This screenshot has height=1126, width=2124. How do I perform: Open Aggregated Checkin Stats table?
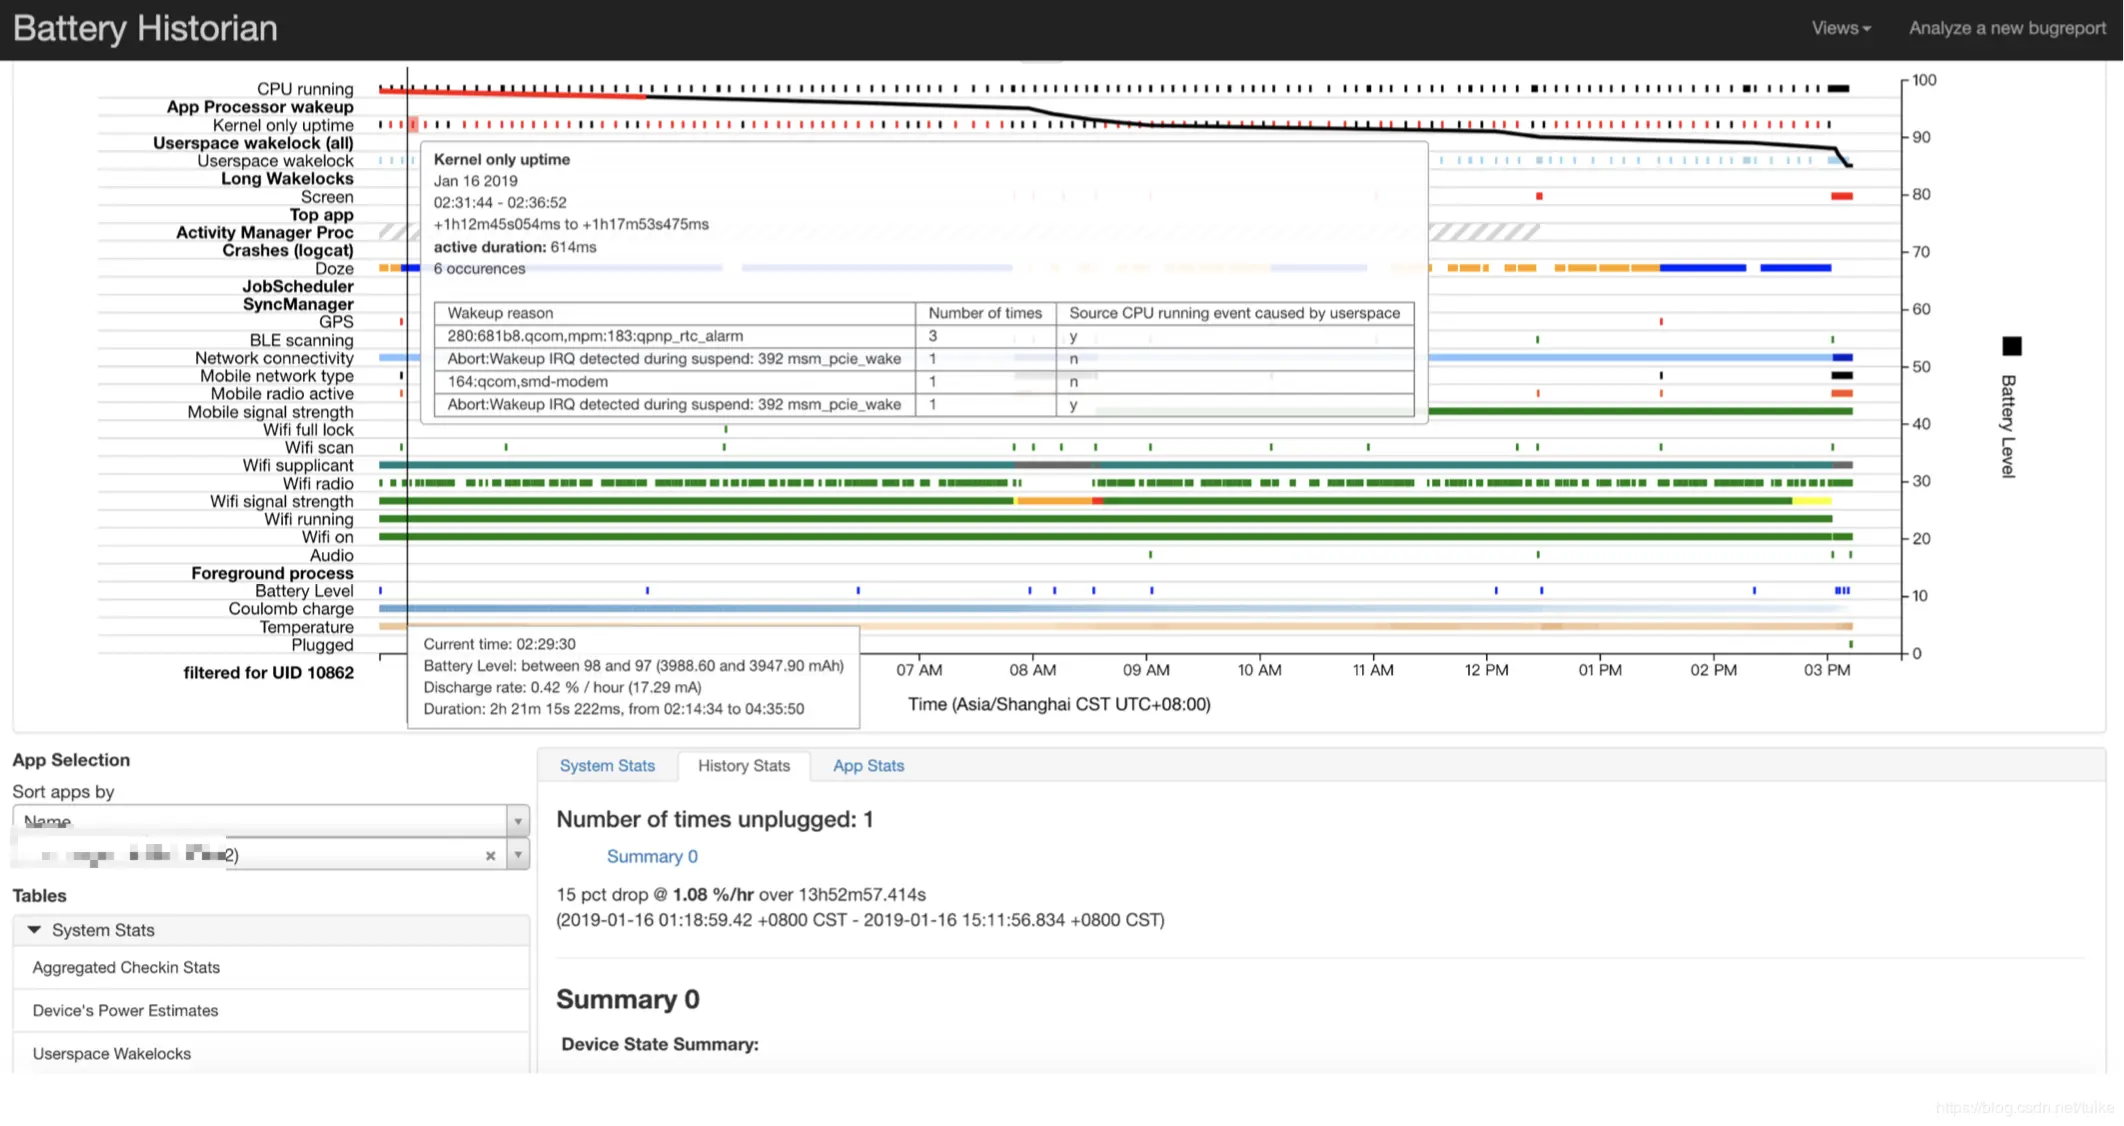[x=270, y=967]
